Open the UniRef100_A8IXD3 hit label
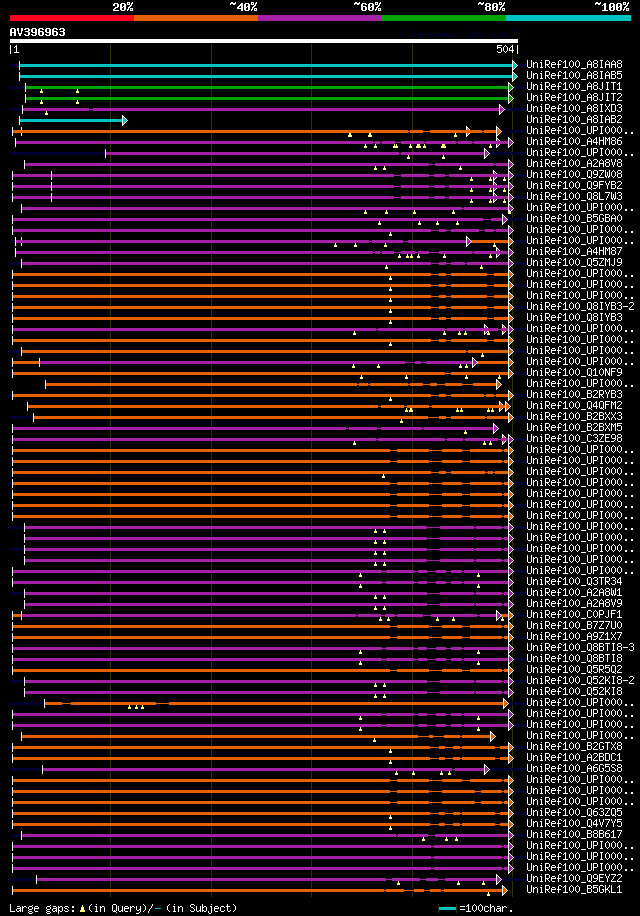The width and height of the screenshot is (640, 916). click(574, 109)
